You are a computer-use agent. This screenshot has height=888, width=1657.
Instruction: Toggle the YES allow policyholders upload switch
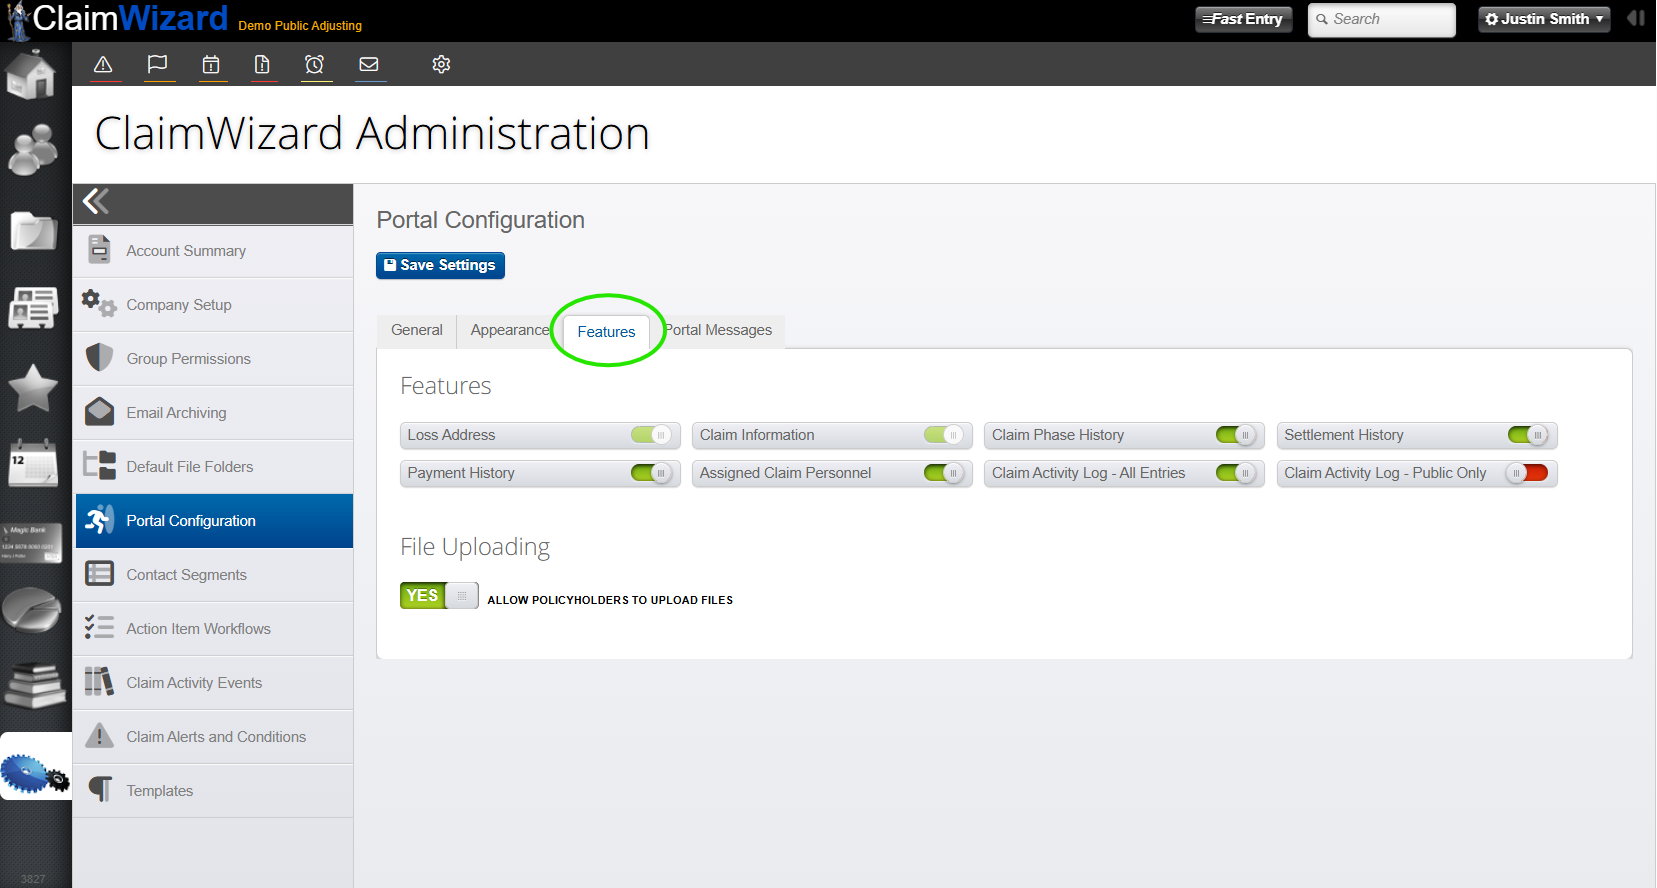pyautogui.click(x=439, y=596)
